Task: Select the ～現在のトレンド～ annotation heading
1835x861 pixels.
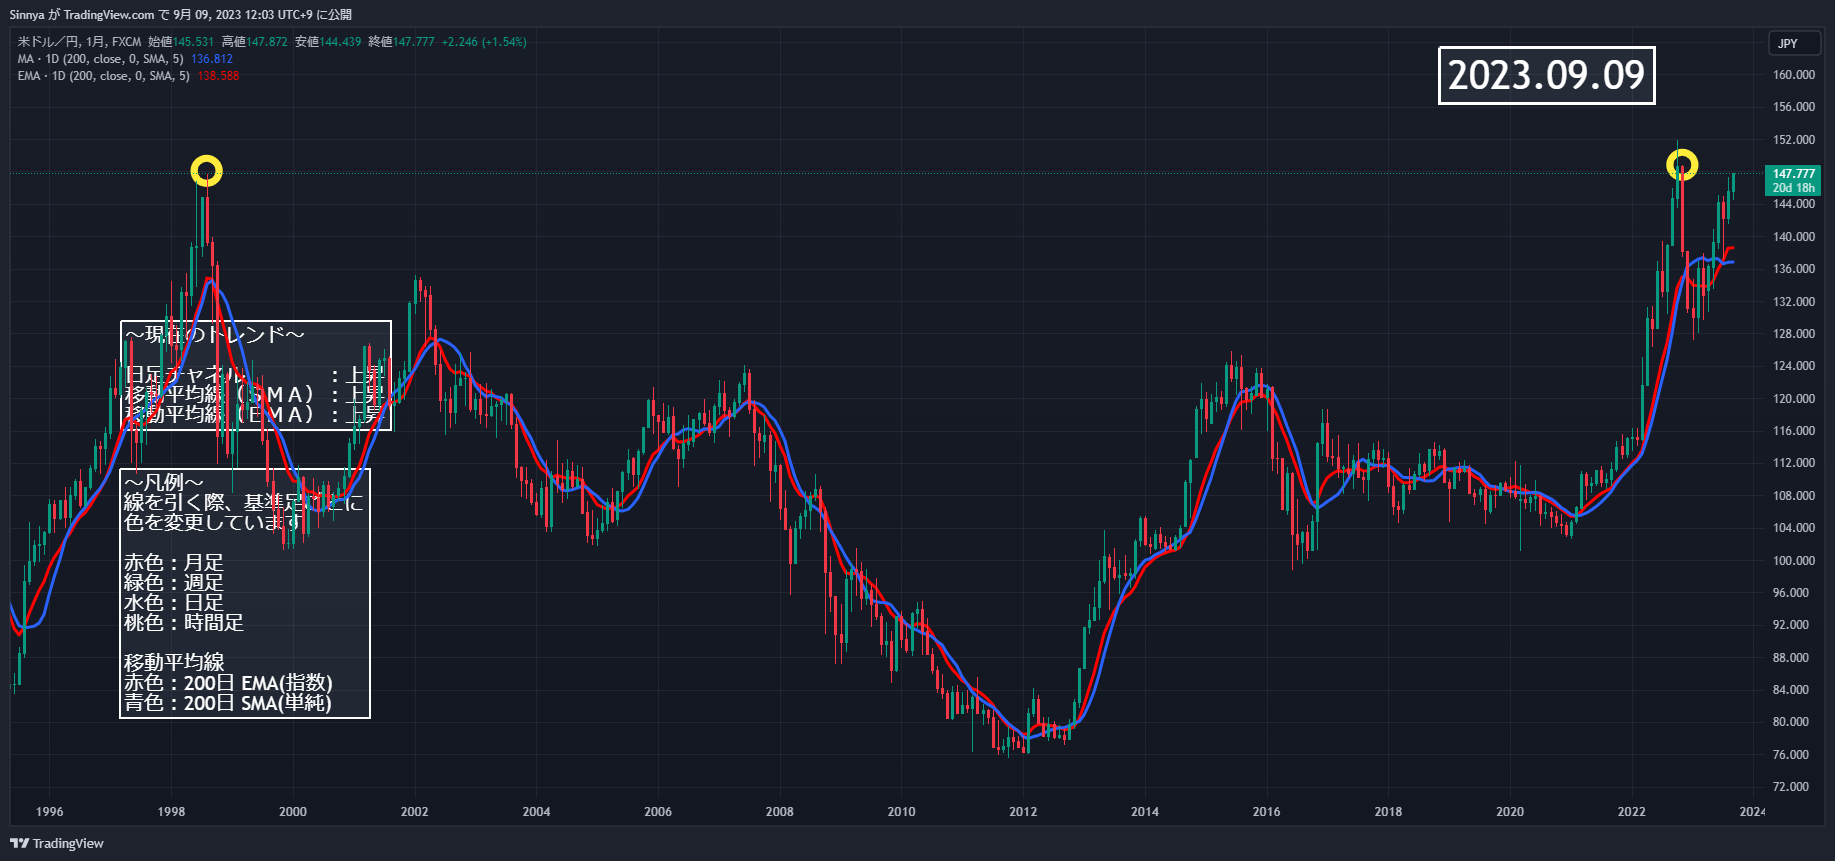Action: tap(214, 334)
